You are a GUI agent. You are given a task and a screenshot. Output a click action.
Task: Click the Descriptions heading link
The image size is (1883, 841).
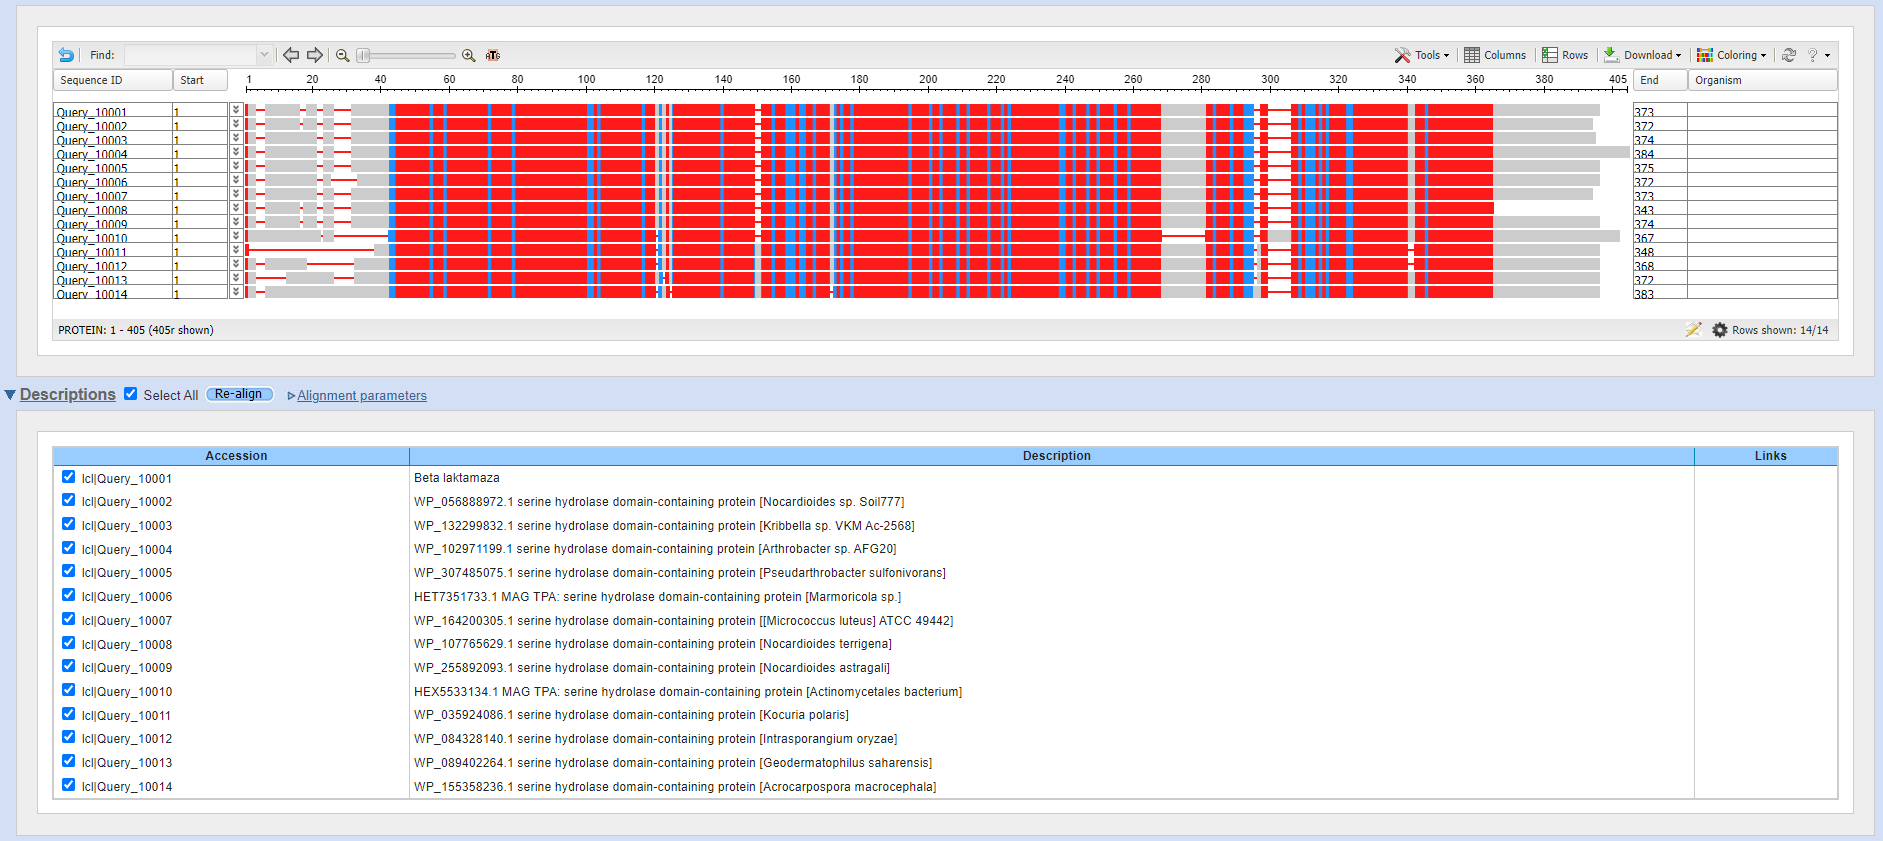[68, 394]
